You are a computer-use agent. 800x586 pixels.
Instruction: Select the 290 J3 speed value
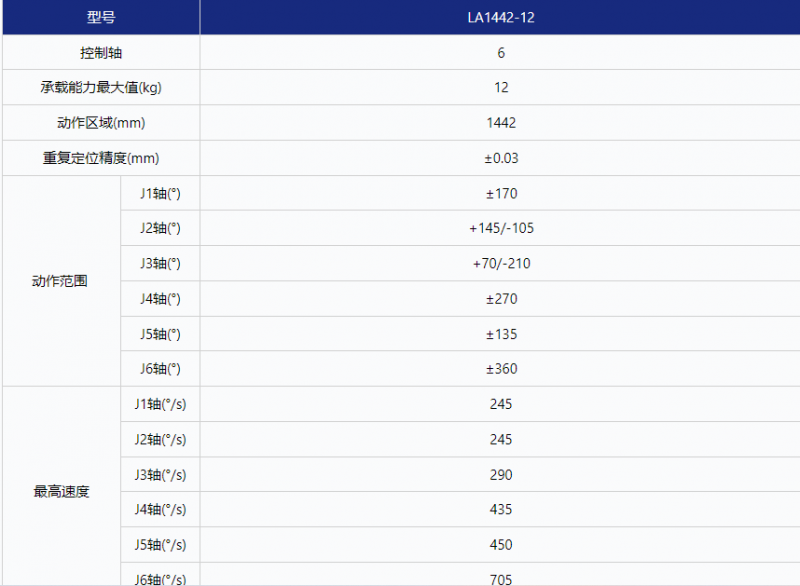(x=501, y=475)
